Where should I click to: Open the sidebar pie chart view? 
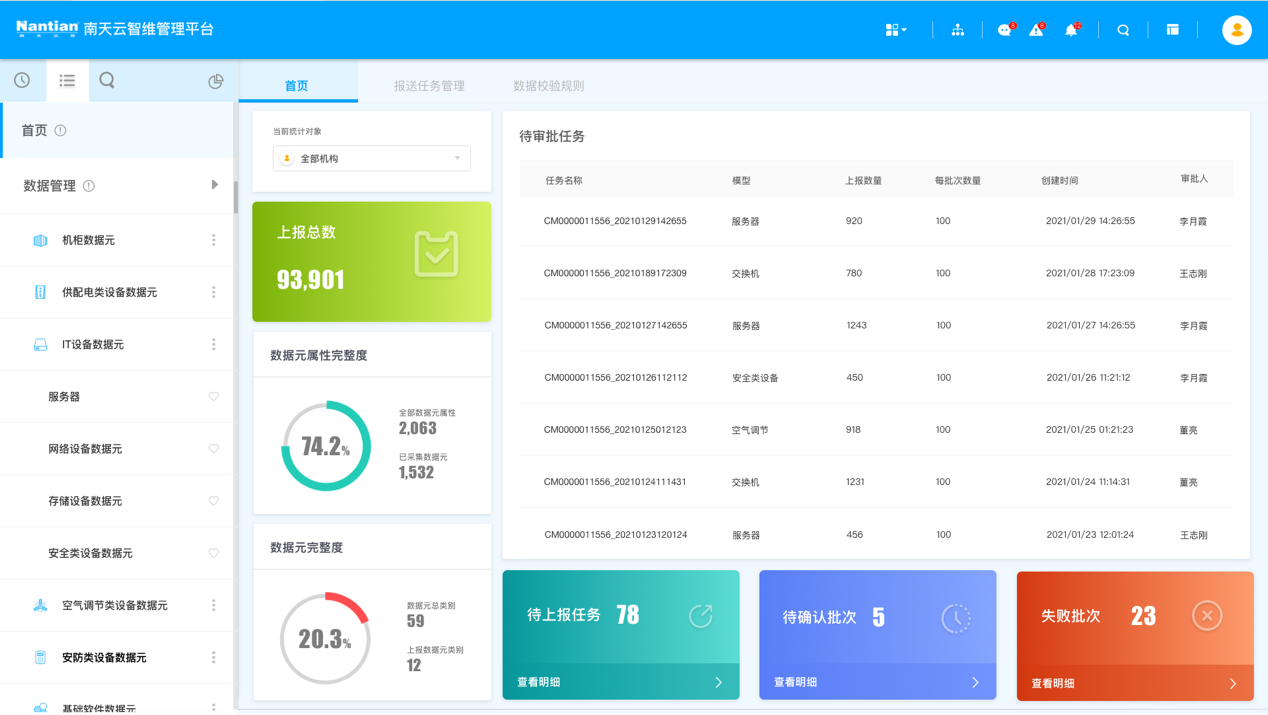[x=215, y=81]
